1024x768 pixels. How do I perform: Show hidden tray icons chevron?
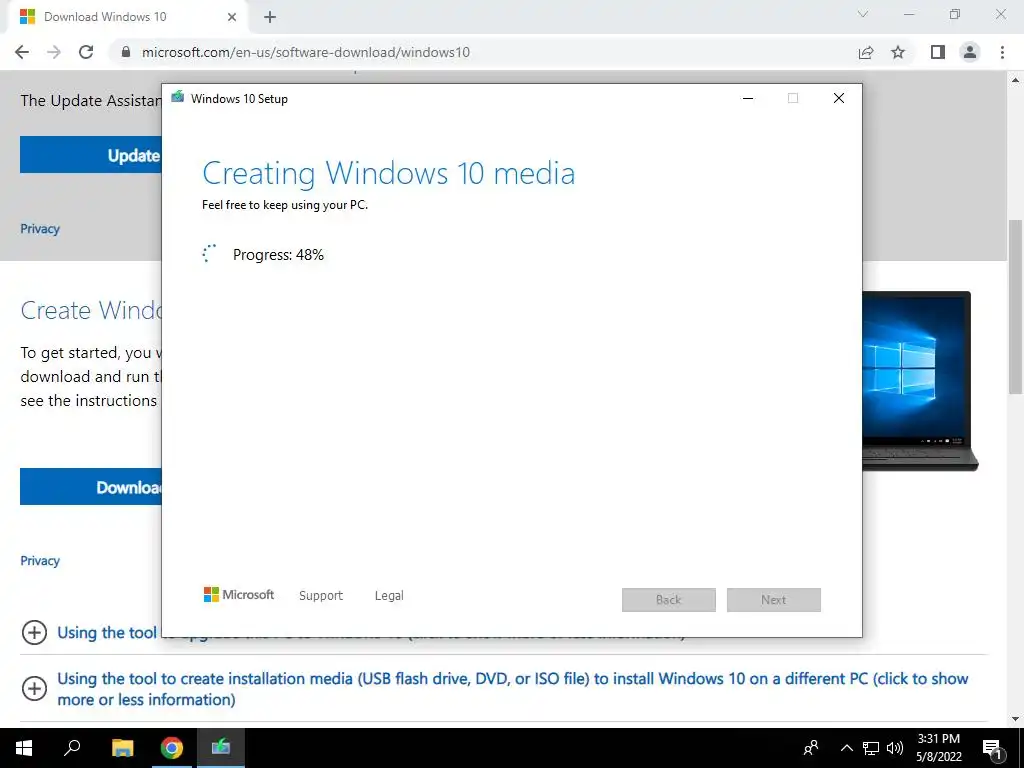coord(846,748)
